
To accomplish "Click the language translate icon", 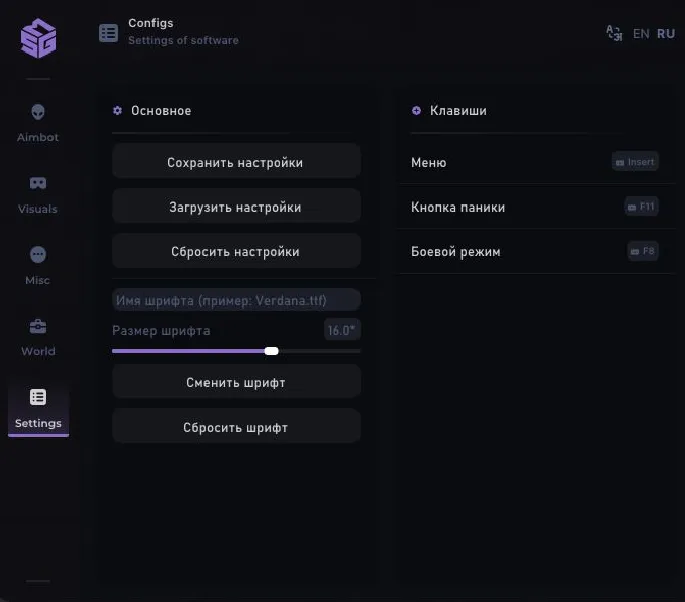I will (614, 33).
